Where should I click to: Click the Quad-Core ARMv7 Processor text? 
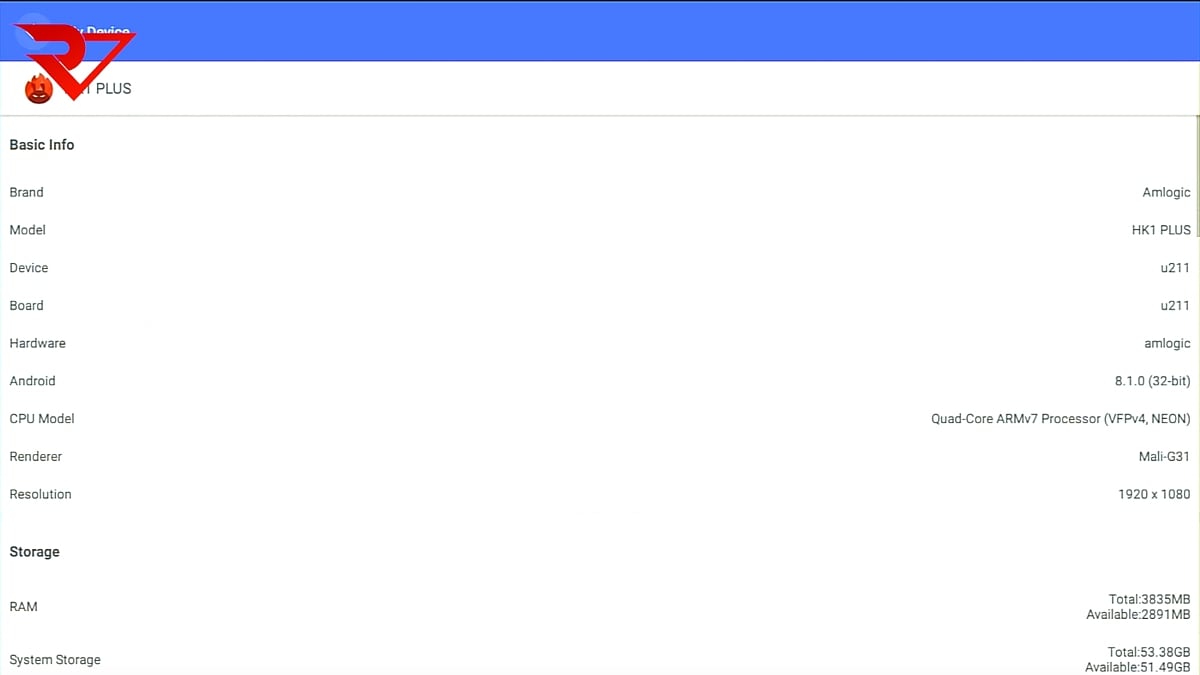[1060, 419]
